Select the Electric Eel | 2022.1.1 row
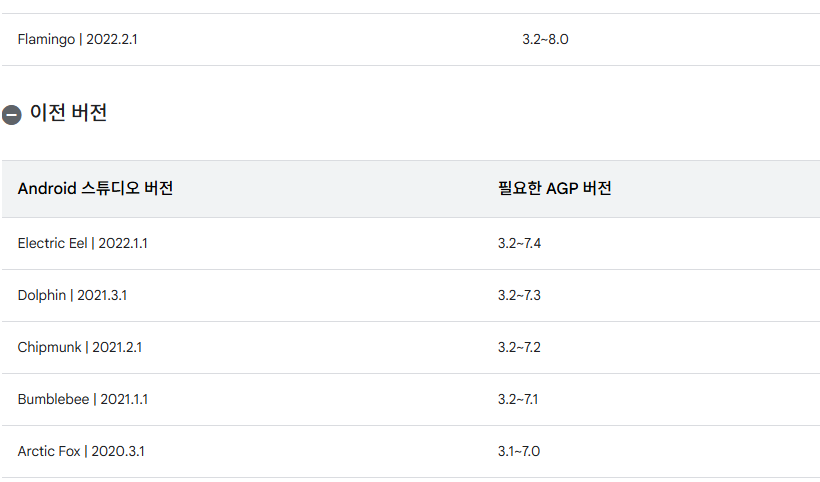This screenshot has height=482, width=820. click(x=411, y=244)
